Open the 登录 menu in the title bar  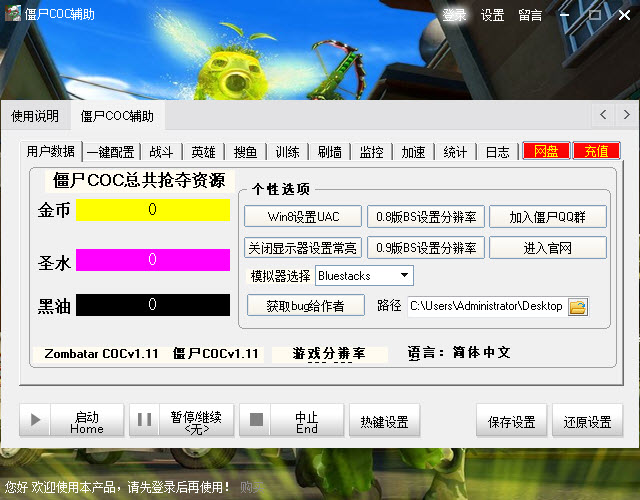[x=454, y=15]
